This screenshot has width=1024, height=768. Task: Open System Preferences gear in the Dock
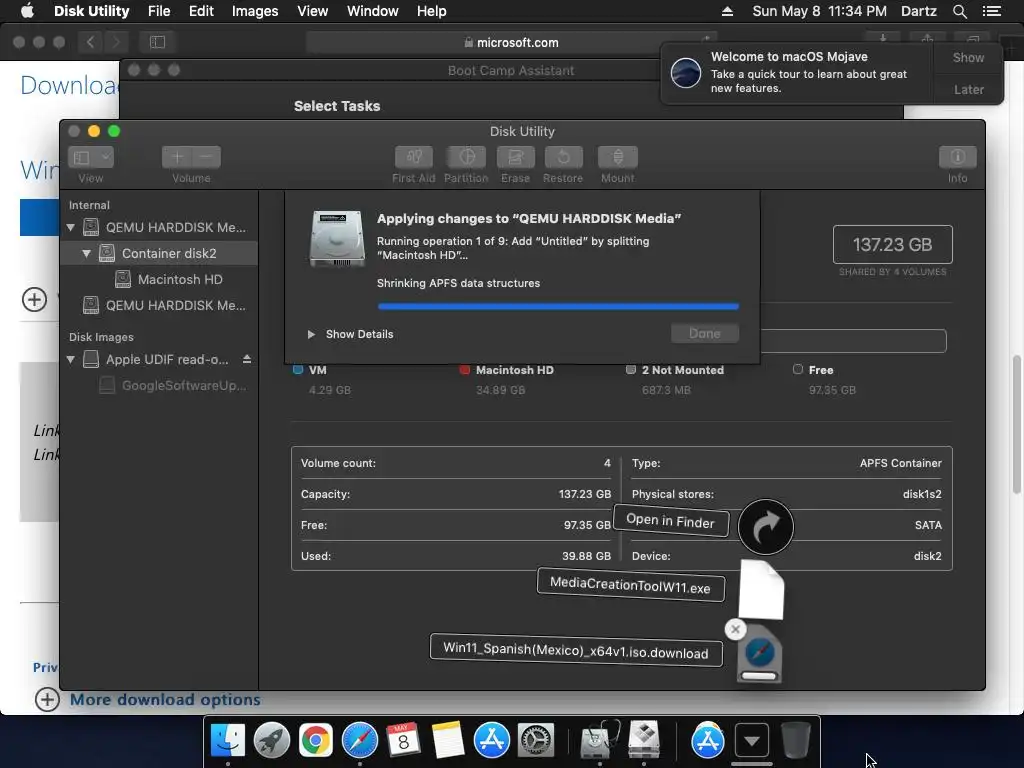click(536, 741)
